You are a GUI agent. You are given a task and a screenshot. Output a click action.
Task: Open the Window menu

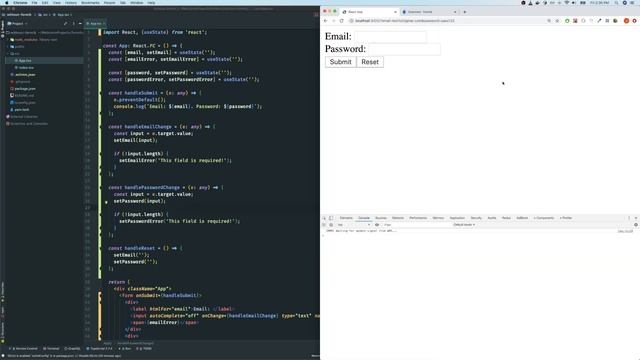click(136, 3)
